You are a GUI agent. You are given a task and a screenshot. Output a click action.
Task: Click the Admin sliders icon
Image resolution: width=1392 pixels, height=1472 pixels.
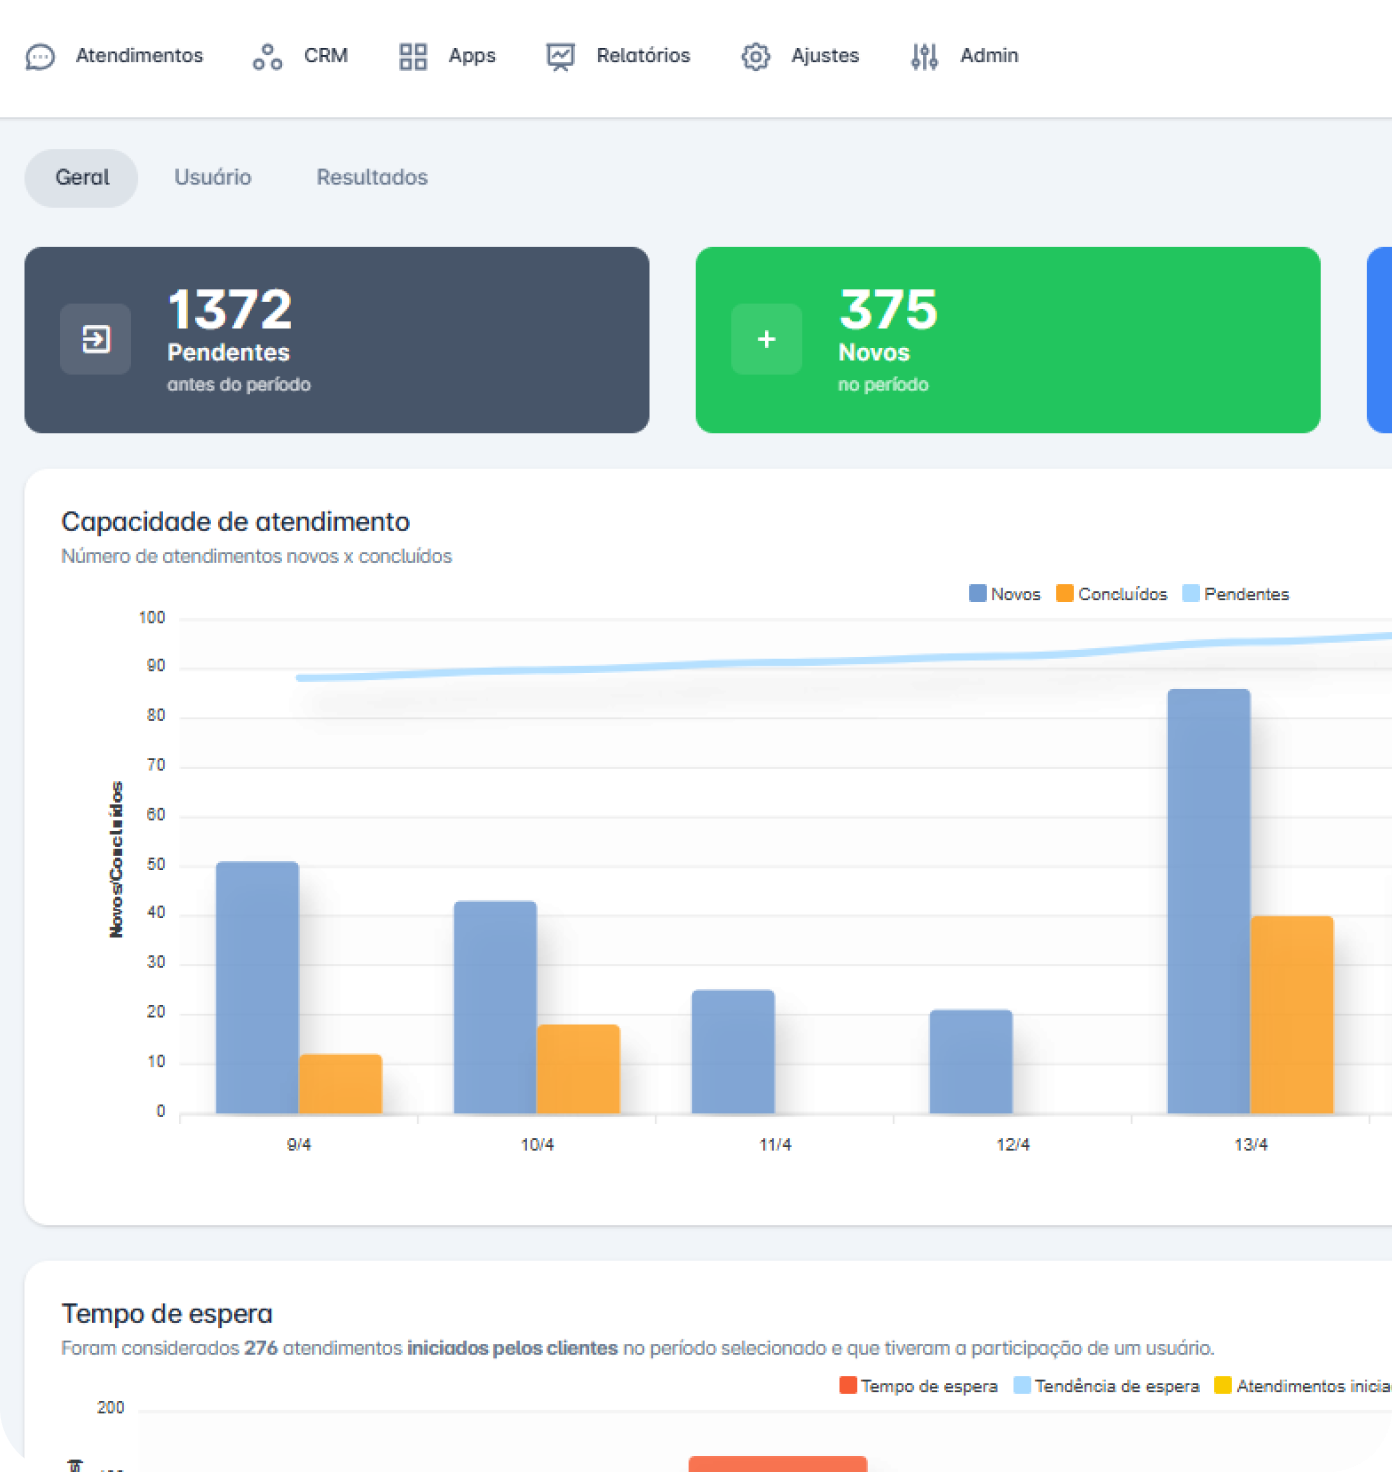click(924, 57)
